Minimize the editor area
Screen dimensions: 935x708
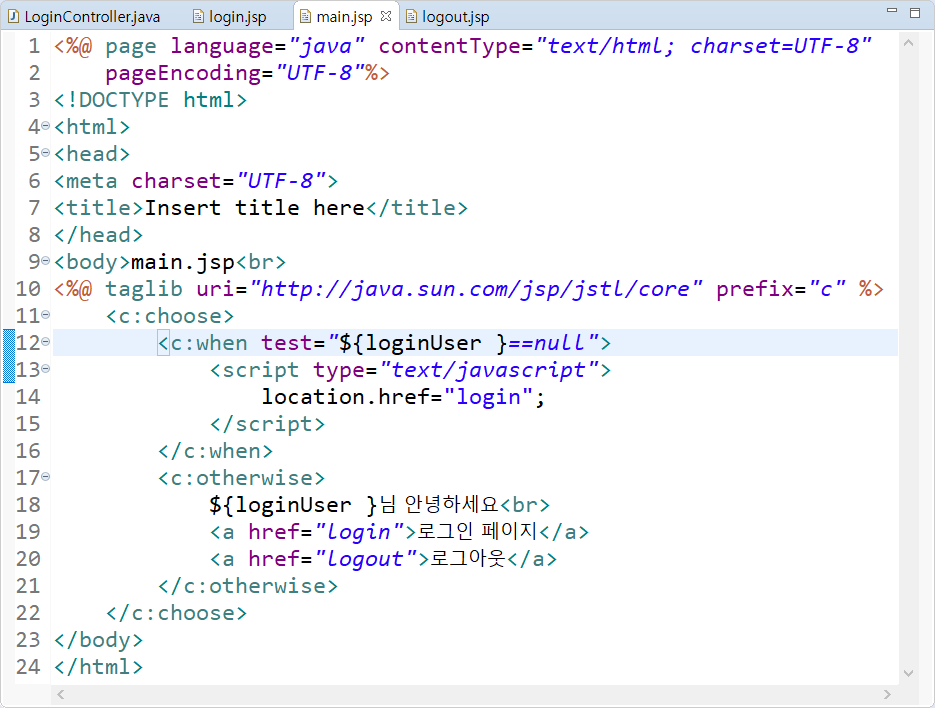(x=892, y=11)
